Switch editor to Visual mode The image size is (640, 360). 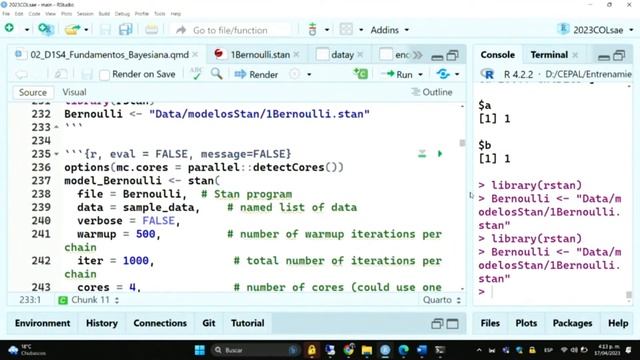click(74, 92)
